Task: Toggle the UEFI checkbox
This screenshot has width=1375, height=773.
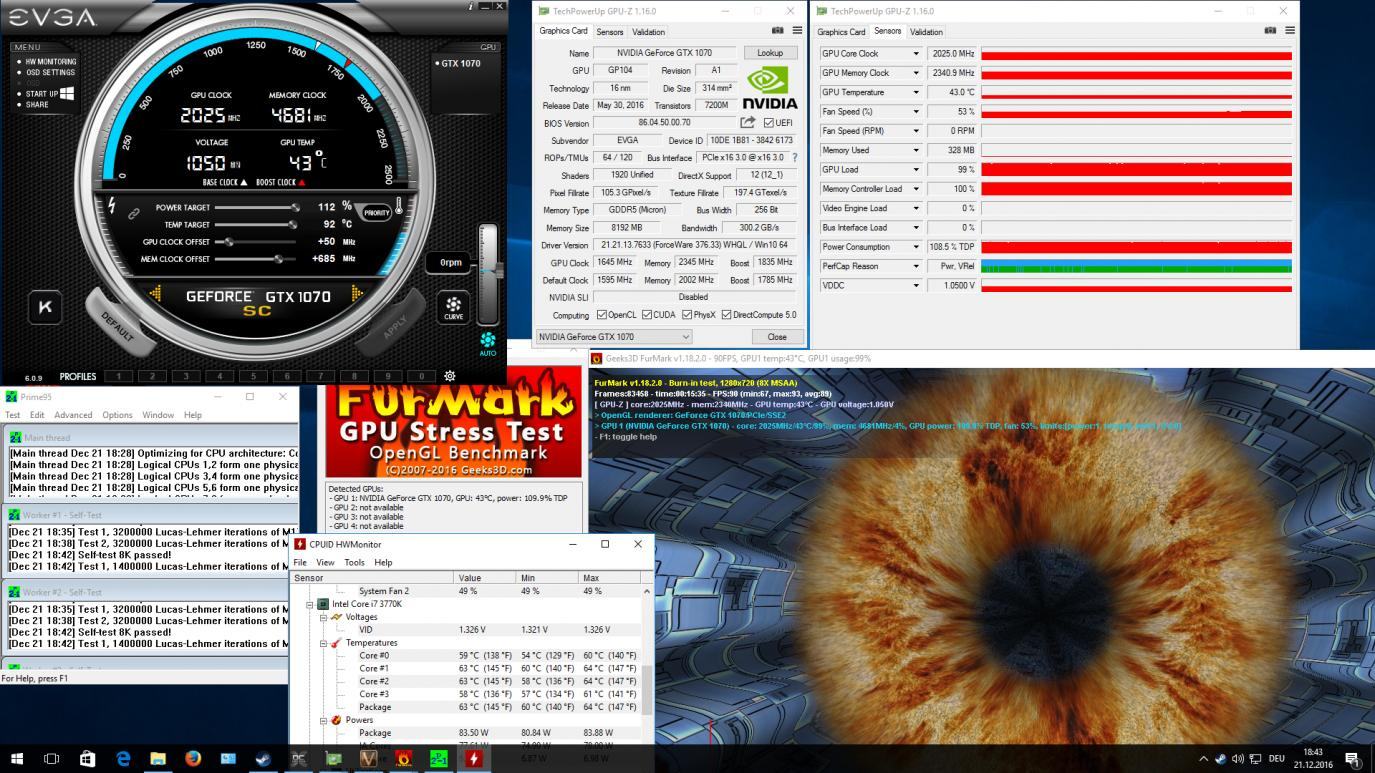Action: (768, 123)
